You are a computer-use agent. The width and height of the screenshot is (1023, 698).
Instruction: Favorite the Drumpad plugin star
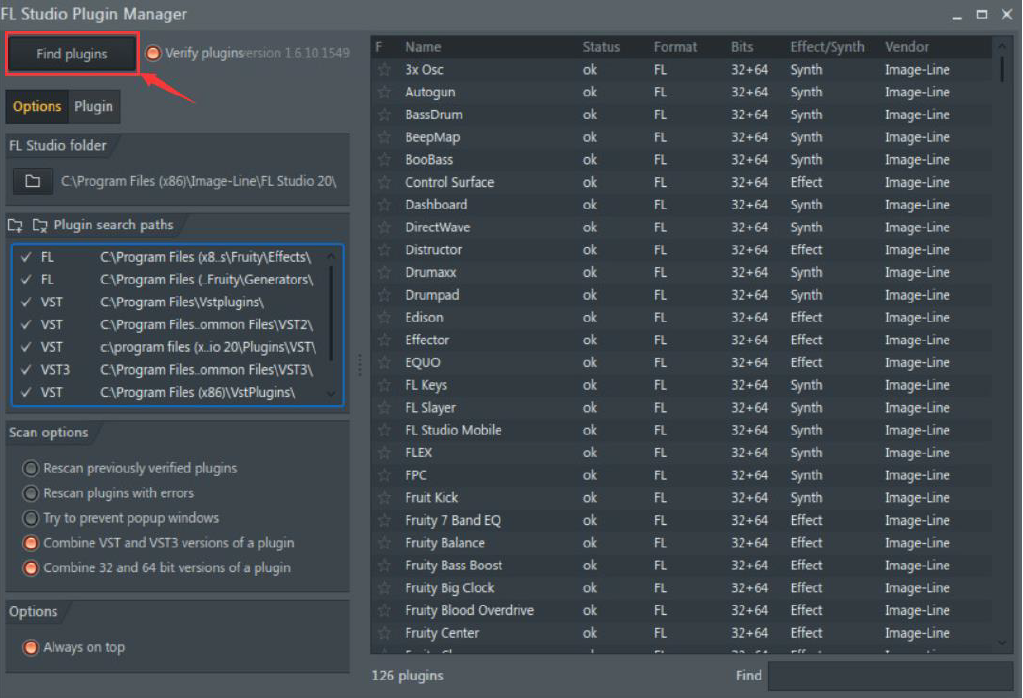[x=384, y=295]
